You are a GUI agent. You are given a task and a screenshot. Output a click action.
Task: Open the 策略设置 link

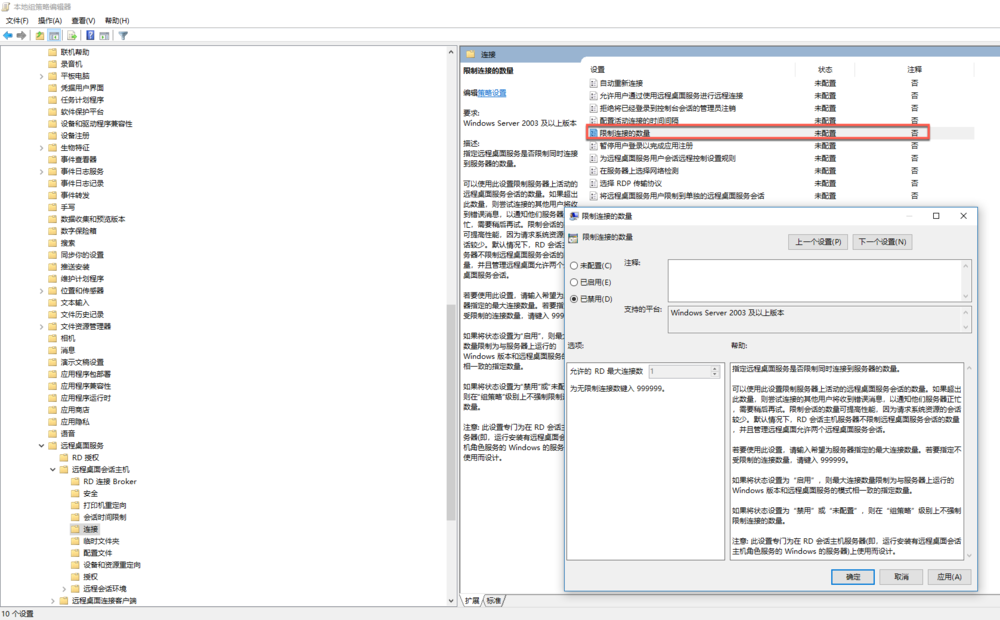(492, 93)
